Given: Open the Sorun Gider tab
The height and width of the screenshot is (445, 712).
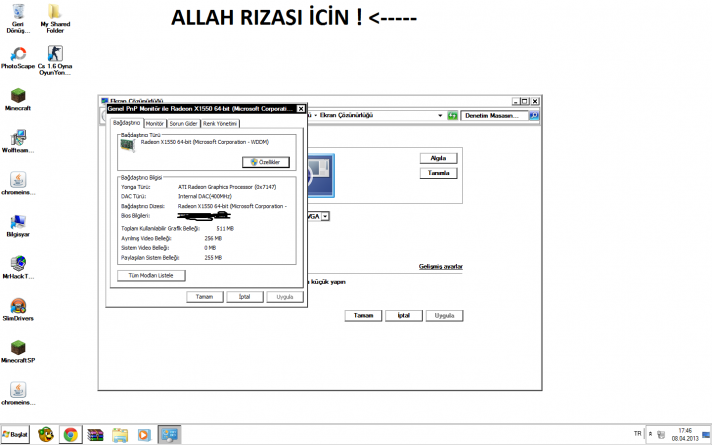Looking at the screenshot, I should pyautogui.click(x=183, y=124).
